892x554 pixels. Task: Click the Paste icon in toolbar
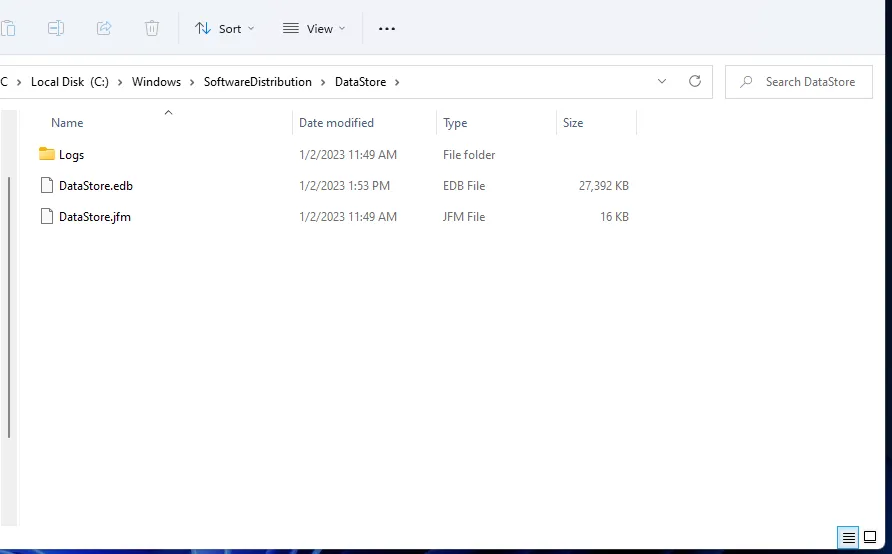pyautogui.click(x=8, y=28)
